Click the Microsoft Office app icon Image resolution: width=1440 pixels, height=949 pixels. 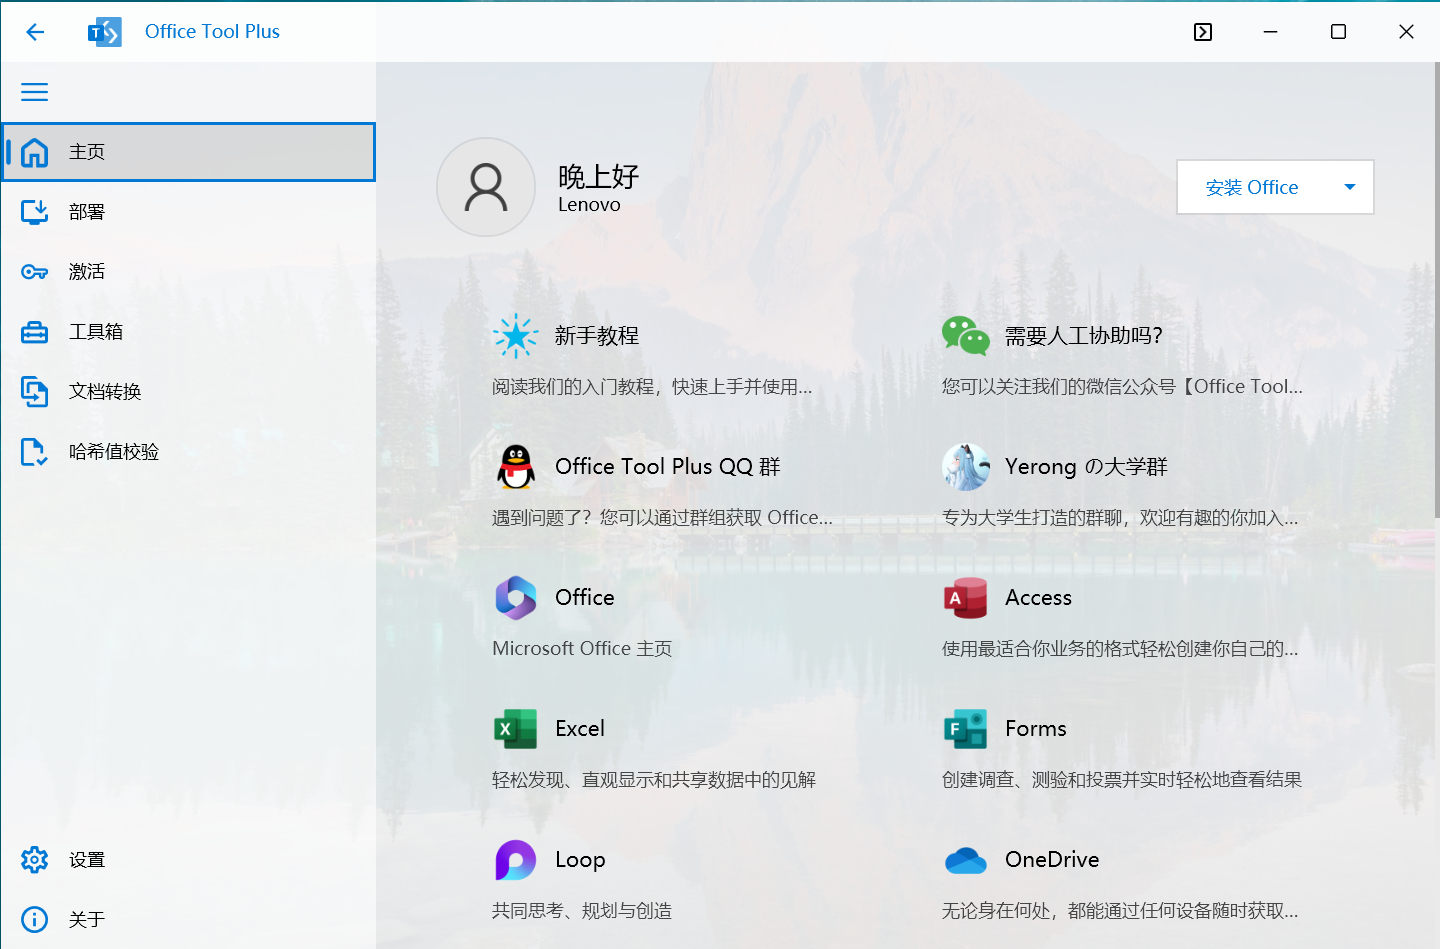pos(516,598)
